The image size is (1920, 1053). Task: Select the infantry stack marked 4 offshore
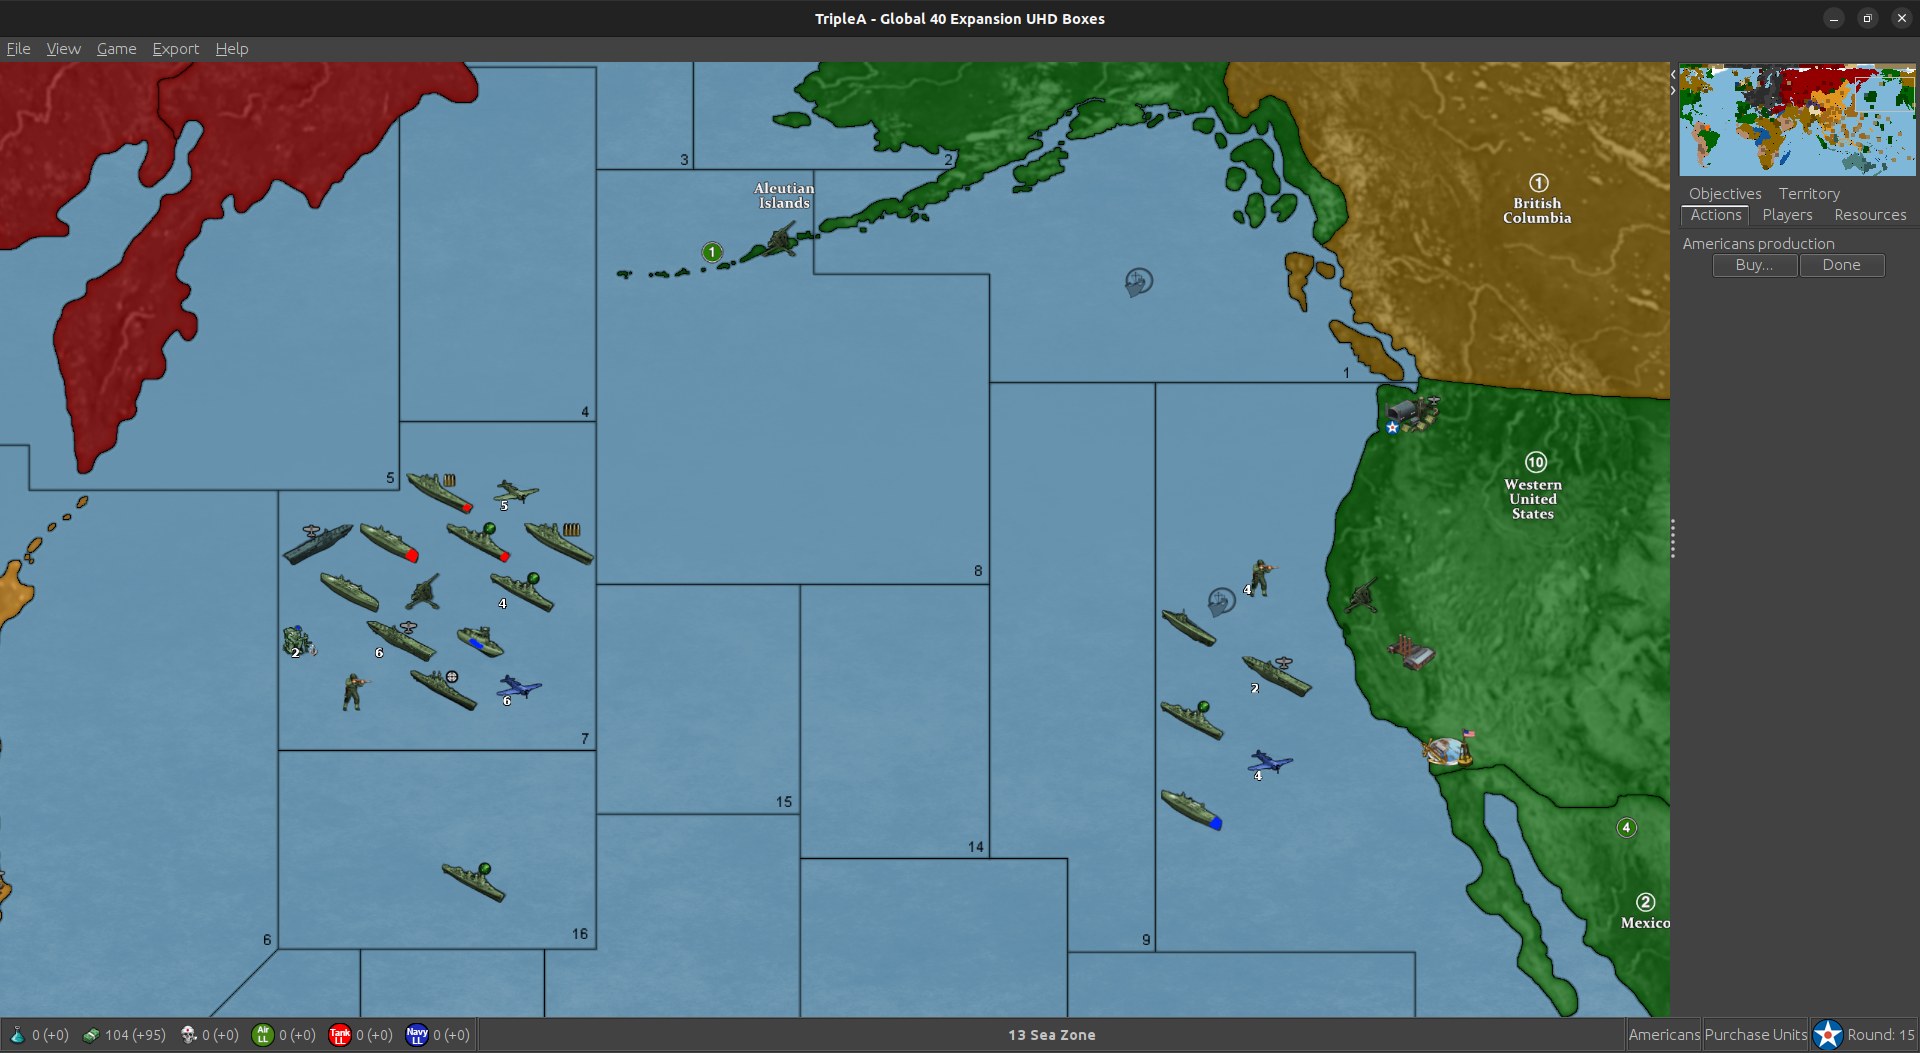tap(1260, 578)
